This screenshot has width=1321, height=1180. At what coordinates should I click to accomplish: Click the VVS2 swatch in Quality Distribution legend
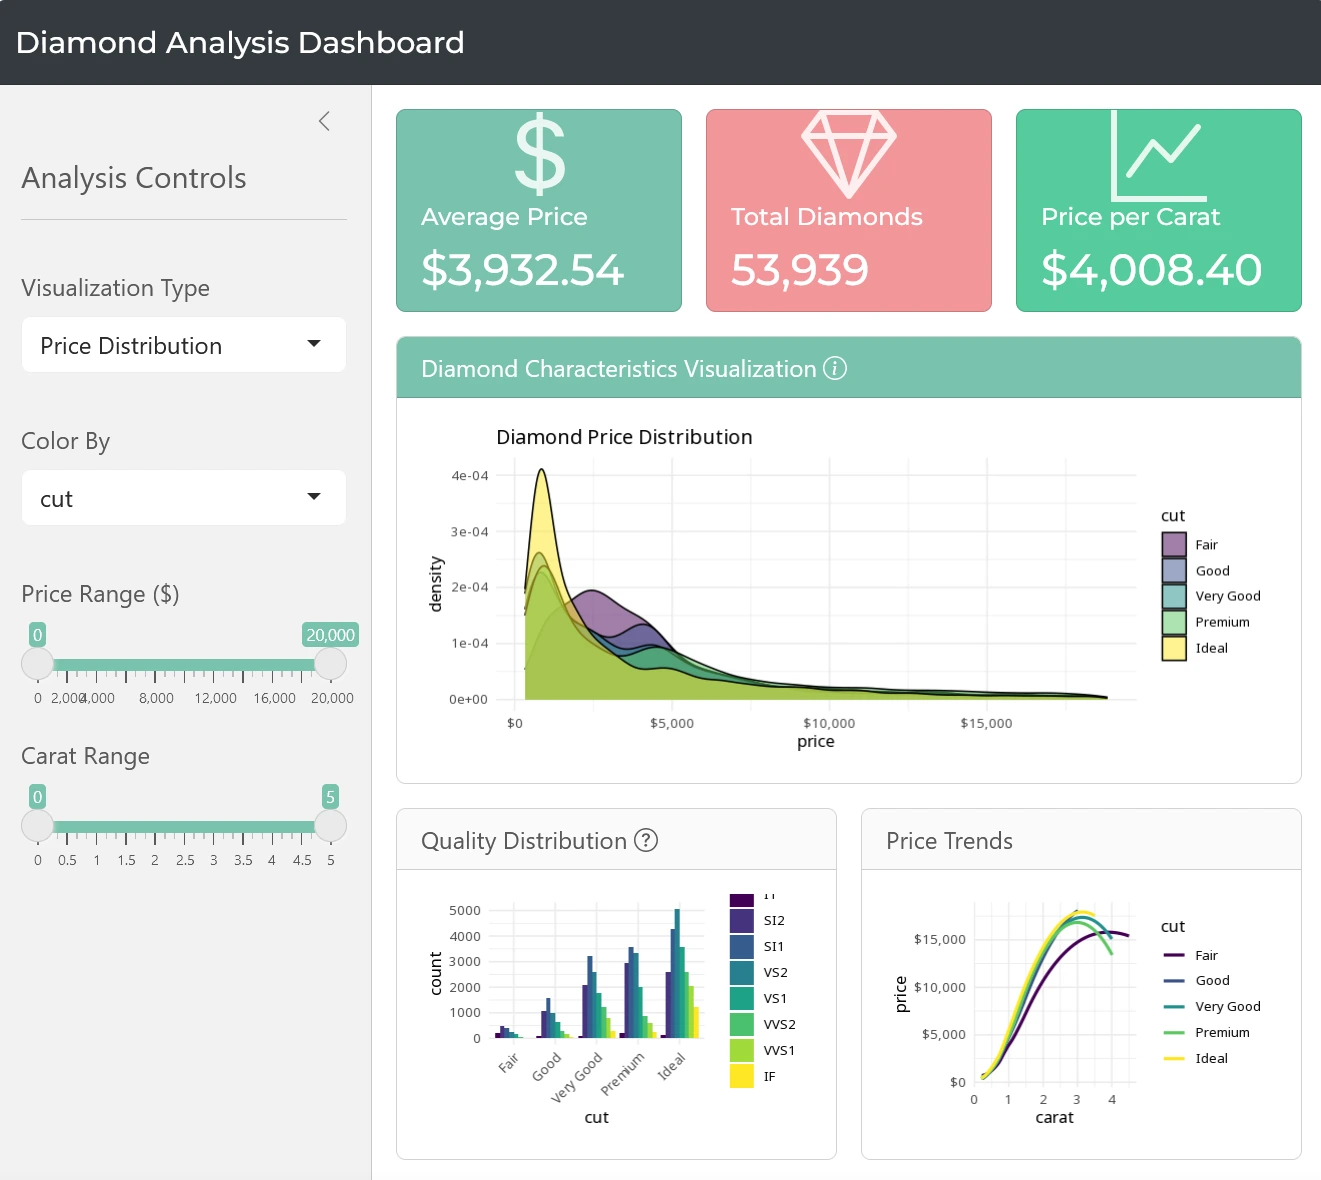pyautogui.click(x=742, y=1024)
